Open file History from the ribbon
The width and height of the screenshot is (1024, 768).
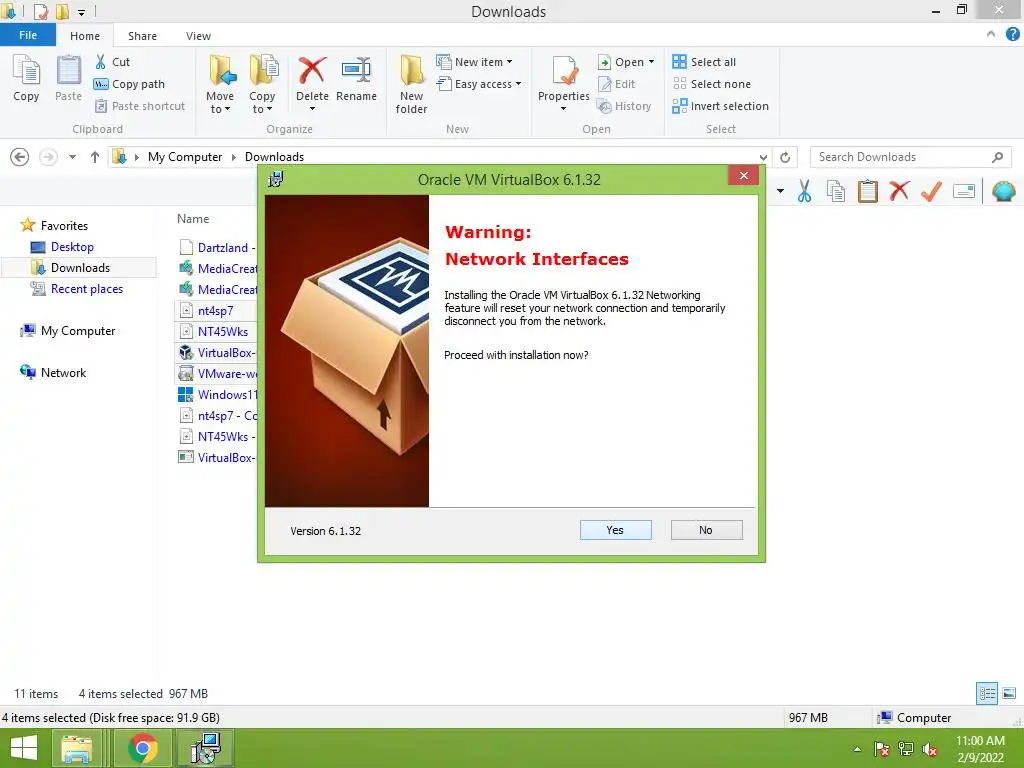click(x=624, y=106)
